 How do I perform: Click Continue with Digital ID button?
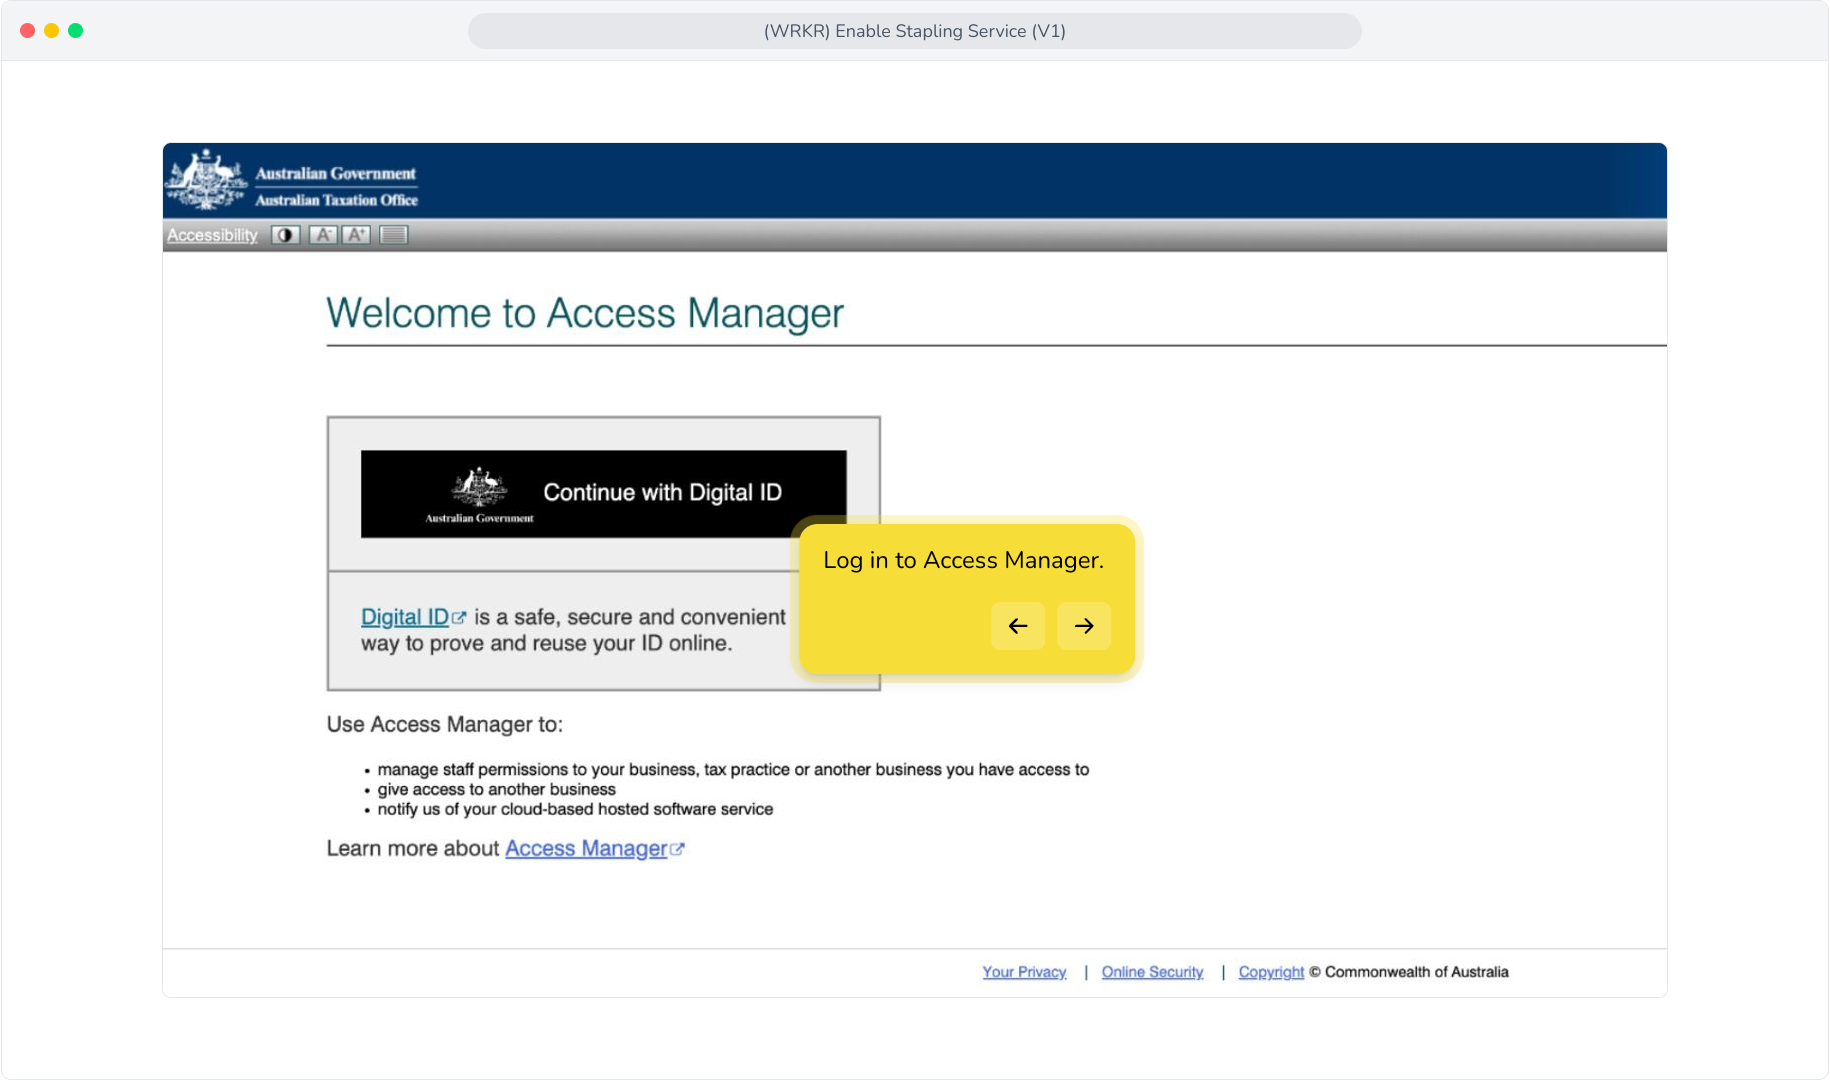pyautogui.click(x=604, y=494)
